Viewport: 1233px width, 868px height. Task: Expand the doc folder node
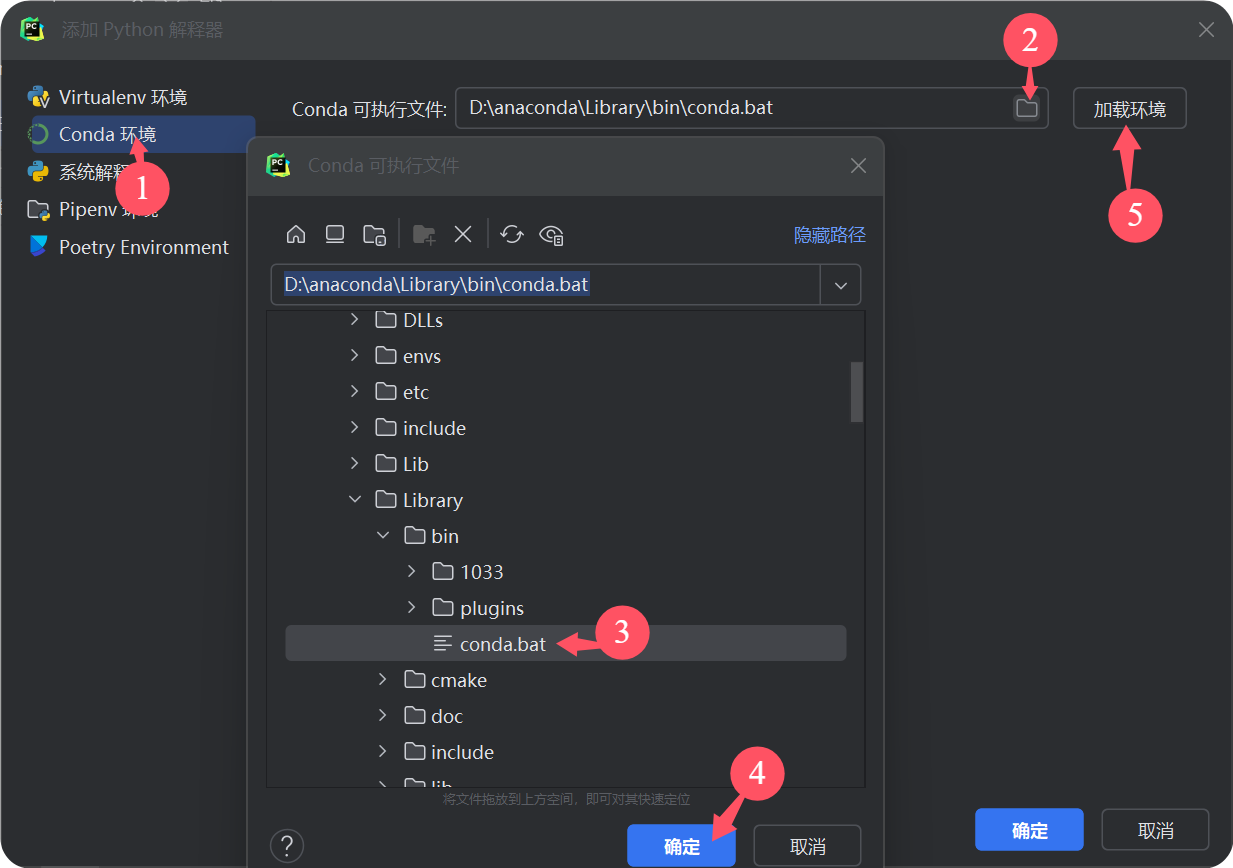[x=383, y=716]
